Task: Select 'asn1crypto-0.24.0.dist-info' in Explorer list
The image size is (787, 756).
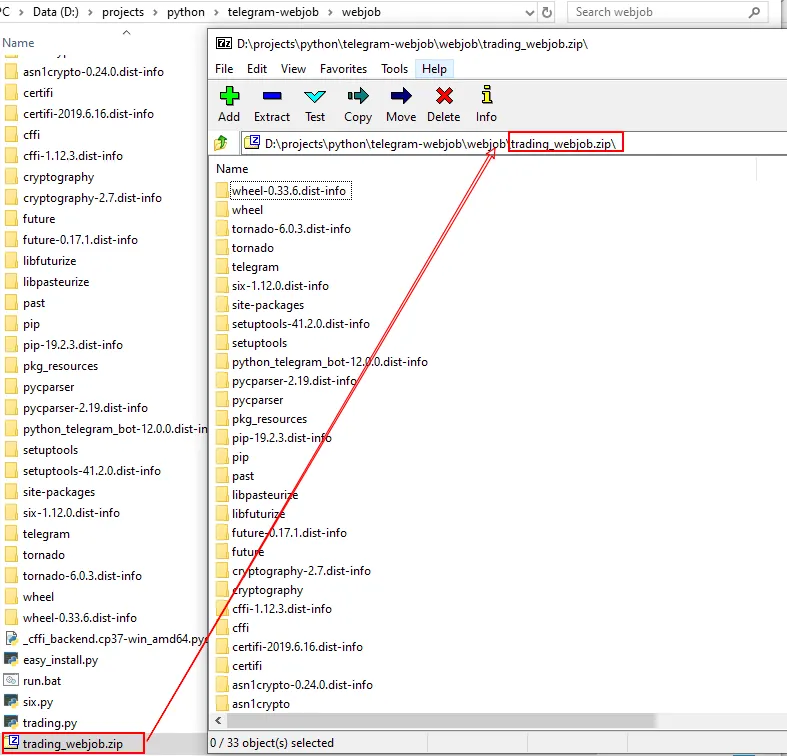Action: click(x=93, y=72)
